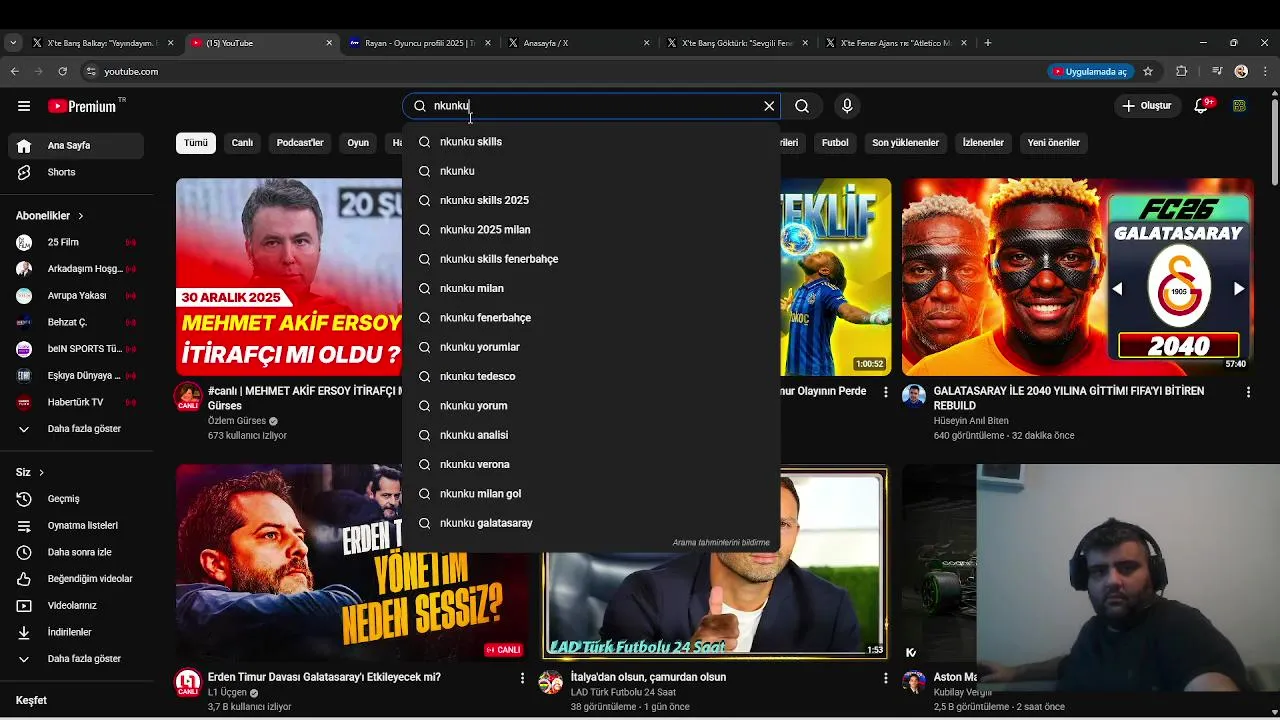Select the Yeni öneriler filter chip
Screen dimensions: 1280x720
(1054, 143)
